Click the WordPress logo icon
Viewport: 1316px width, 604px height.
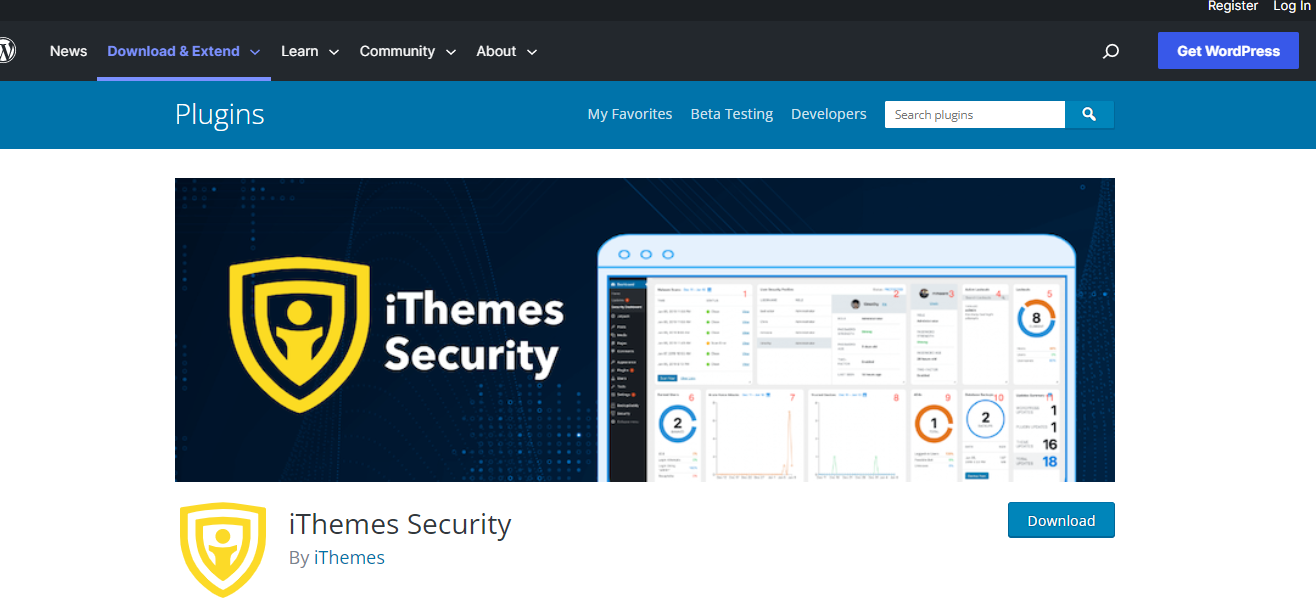pyautogui.click(x=6, y=50)
